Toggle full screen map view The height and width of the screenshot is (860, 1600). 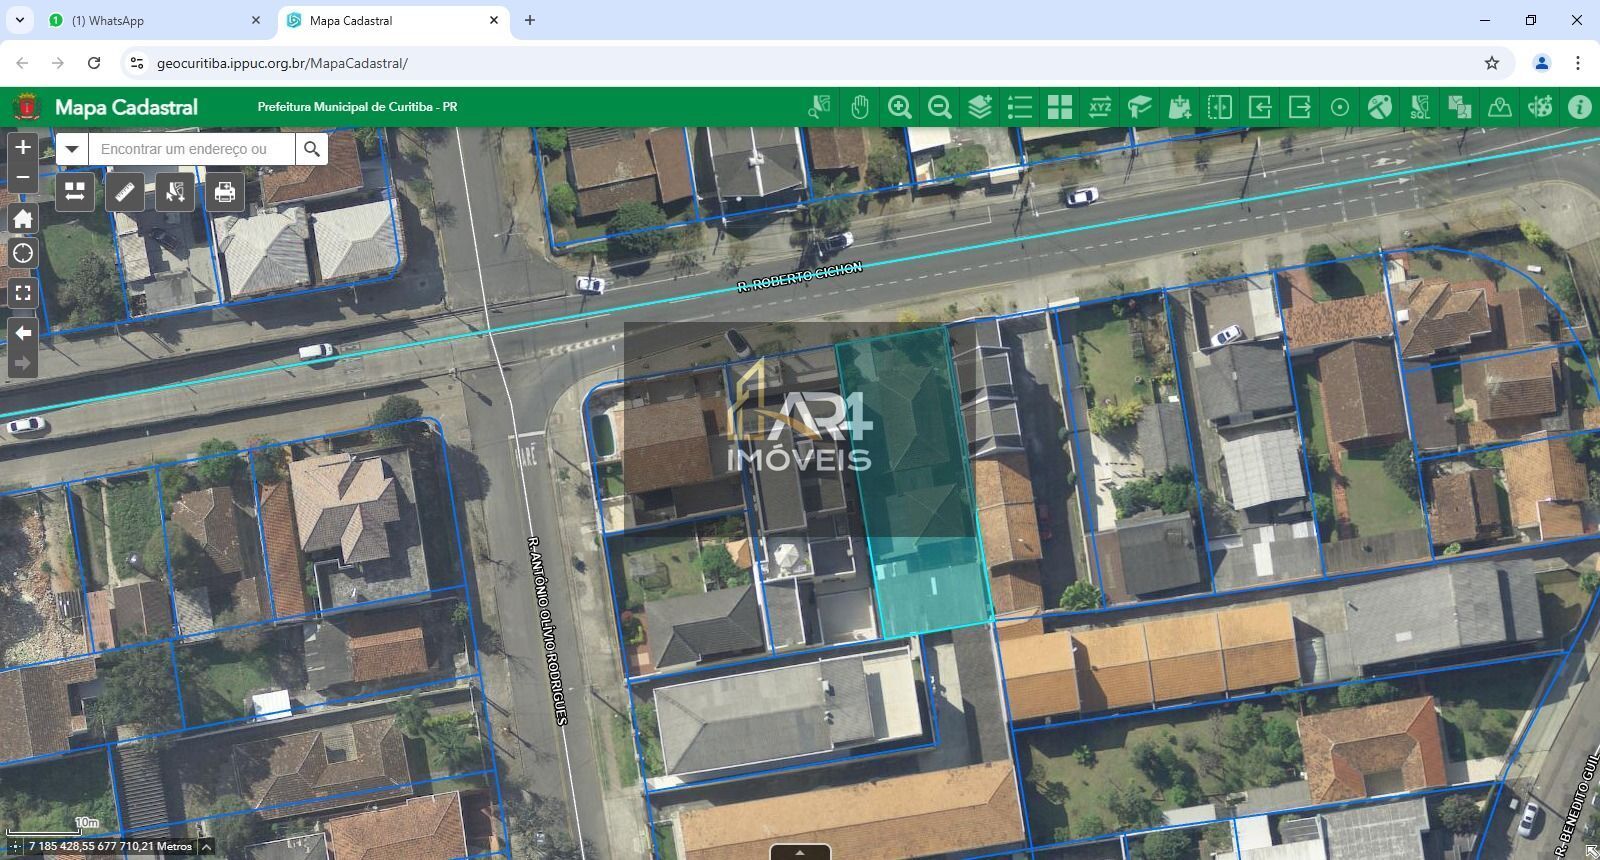pos(23,293)
